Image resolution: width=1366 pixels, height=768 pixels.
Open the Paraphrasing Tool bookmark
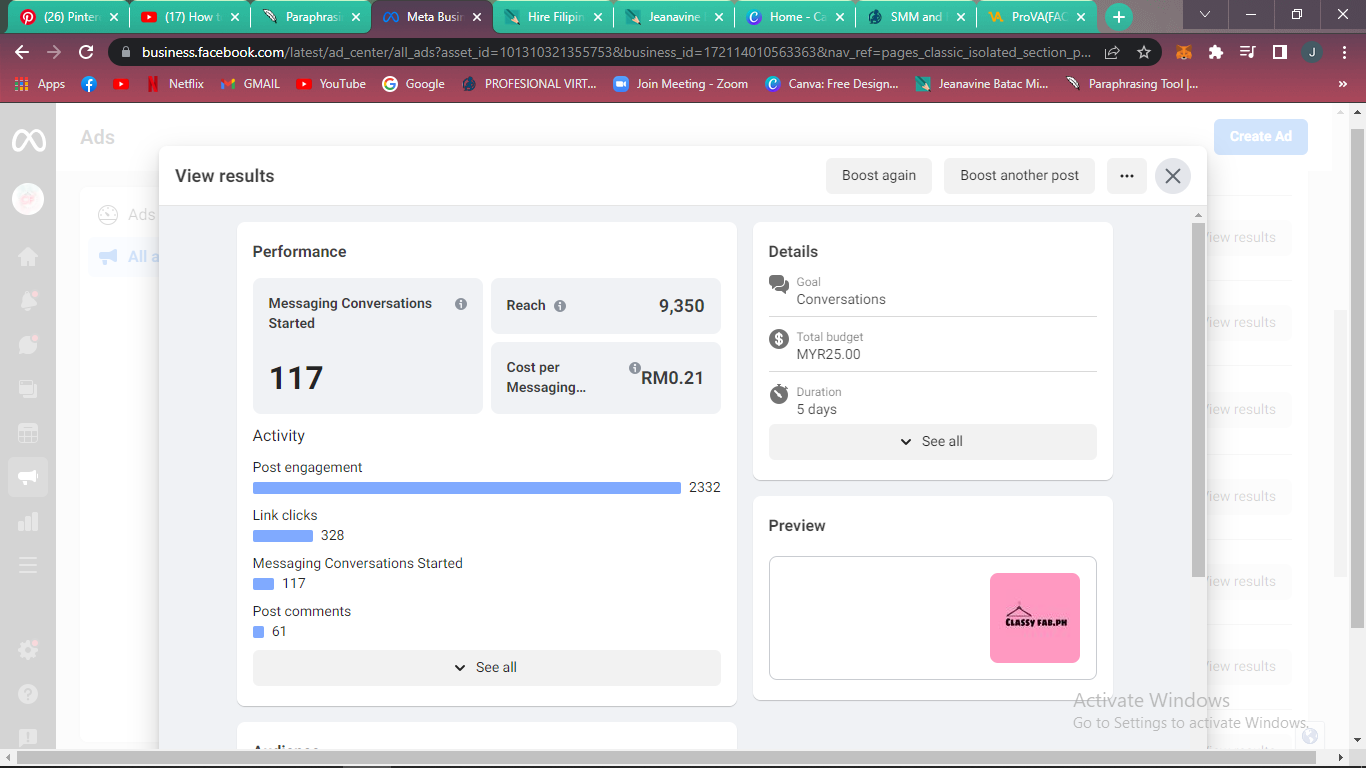pyautogui.click(x=1133, y=84)
